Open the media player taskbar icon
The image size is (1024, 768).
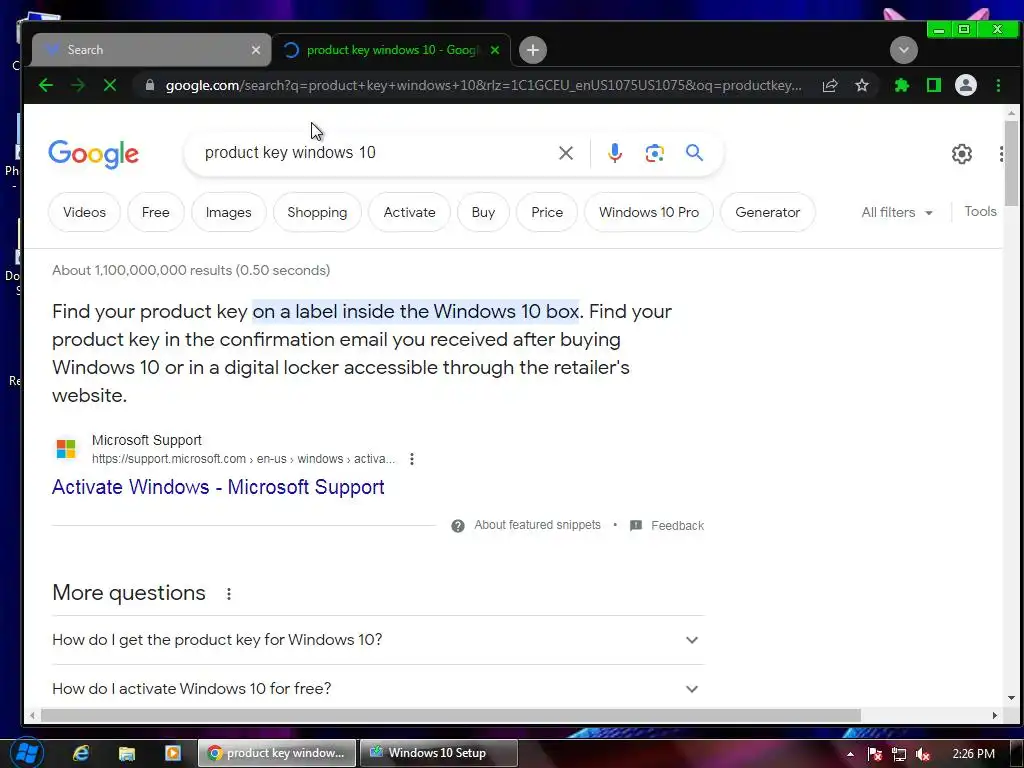coord(172,754)
